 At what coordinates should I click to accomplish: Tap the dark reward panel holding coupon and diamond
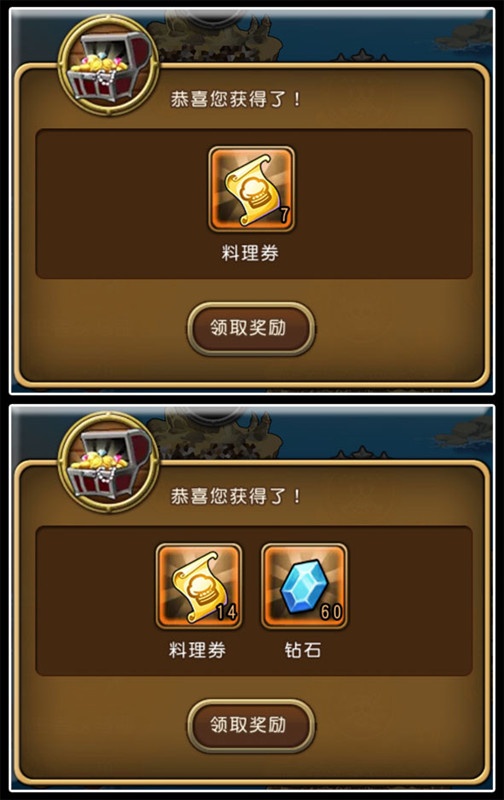(x=254, y=601)
